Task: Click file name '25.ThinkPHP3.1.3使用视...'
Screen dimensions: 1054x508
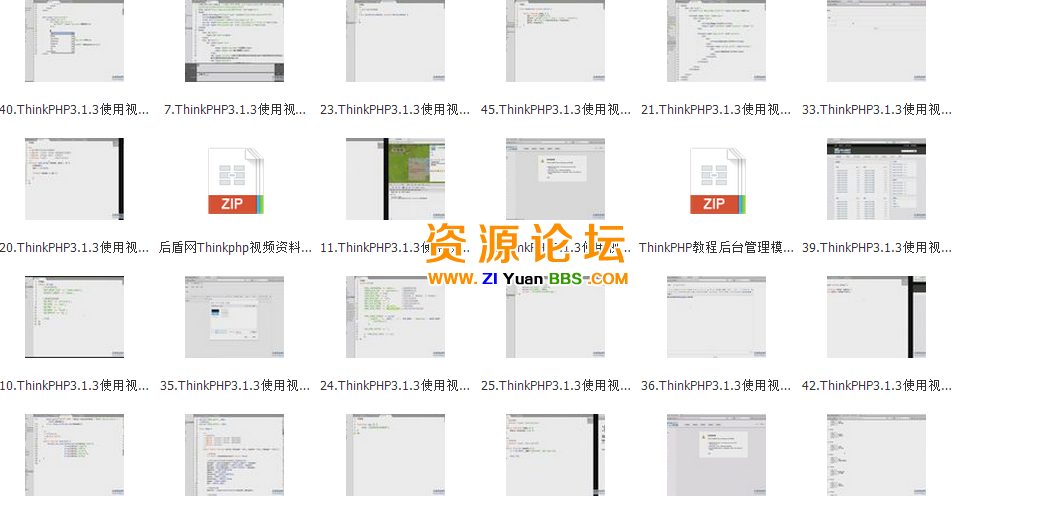Action: (x=556, y=385)
